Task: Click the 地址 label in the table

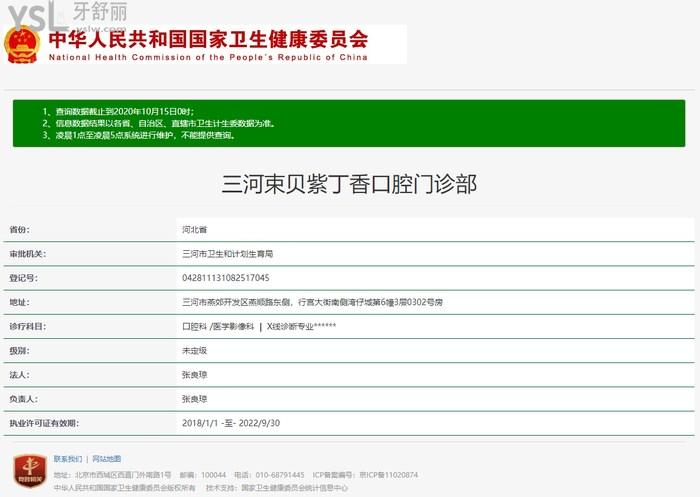Action: pos(20,302)
